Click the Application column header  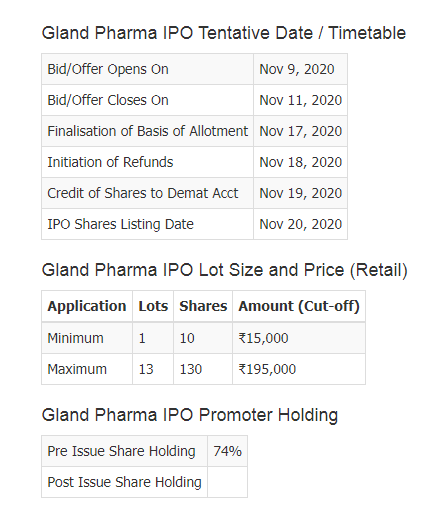pyautogui.click(x=87, y=306)
